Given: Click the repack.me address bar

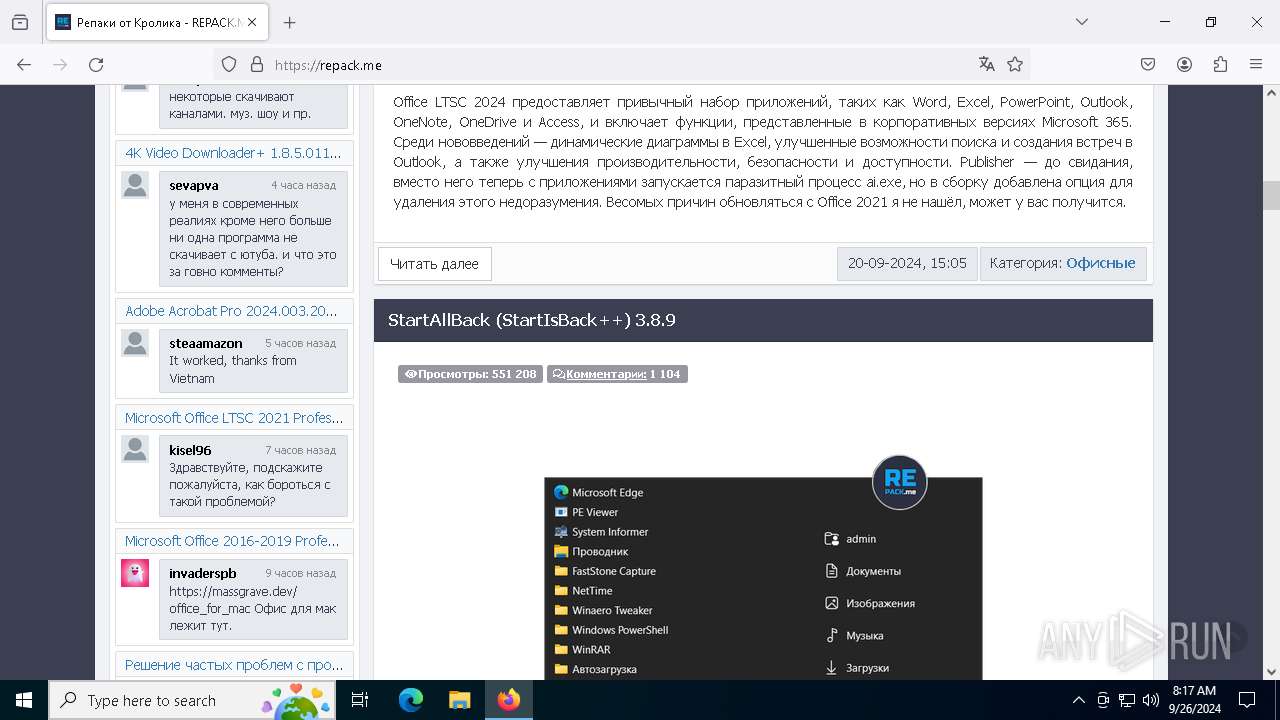Looking at the screenshot, I should (620, 64).
